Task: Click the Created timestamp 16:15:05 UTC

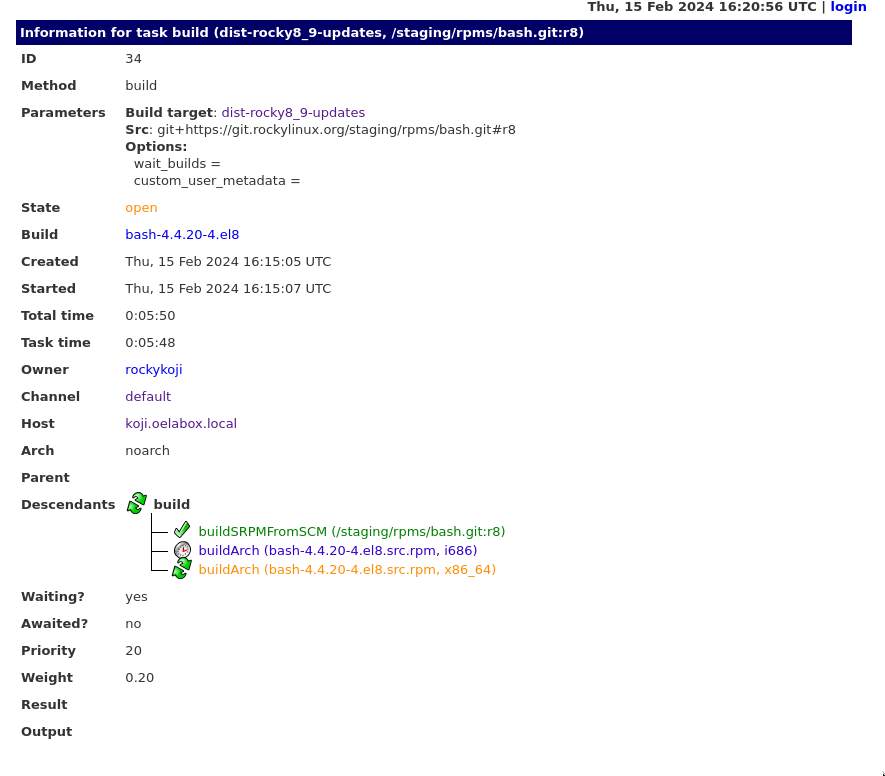Action: tap(228, 262)
